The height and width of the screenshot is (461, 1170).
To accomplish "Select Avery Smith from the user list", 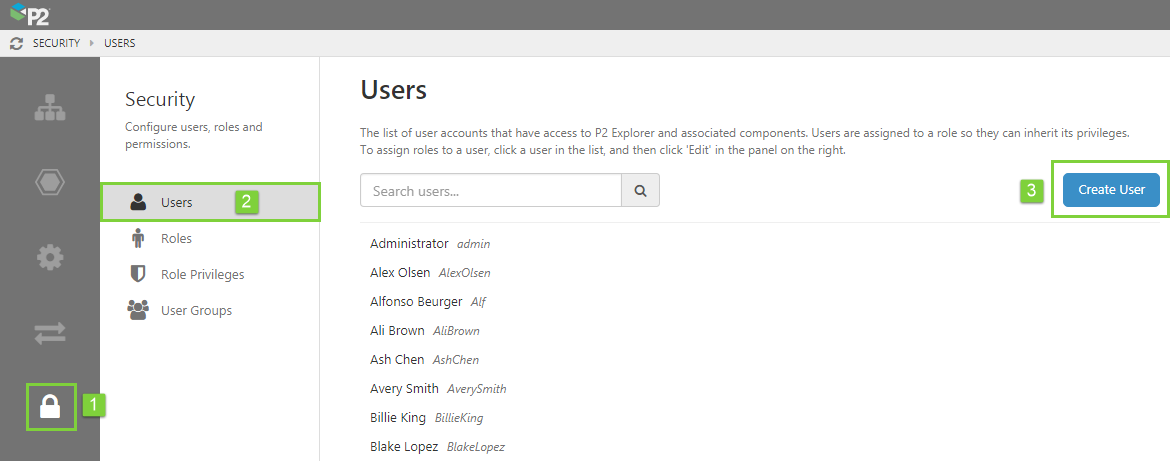I will [x=404, y=388].
